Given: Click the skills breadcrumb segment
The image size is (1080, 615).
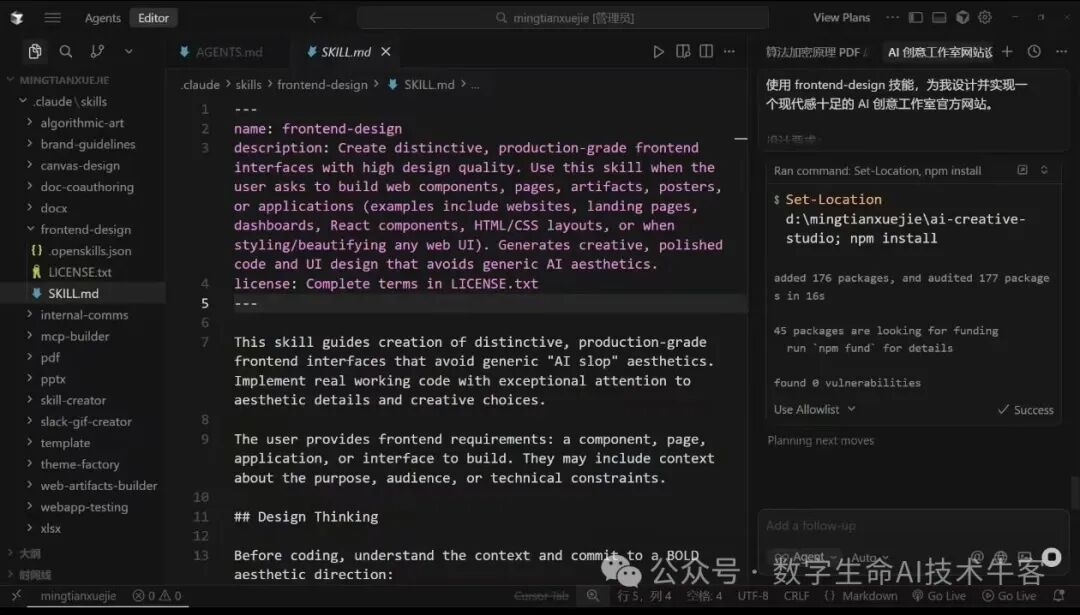Looking at the screenshot, I should tap(248, 84).
